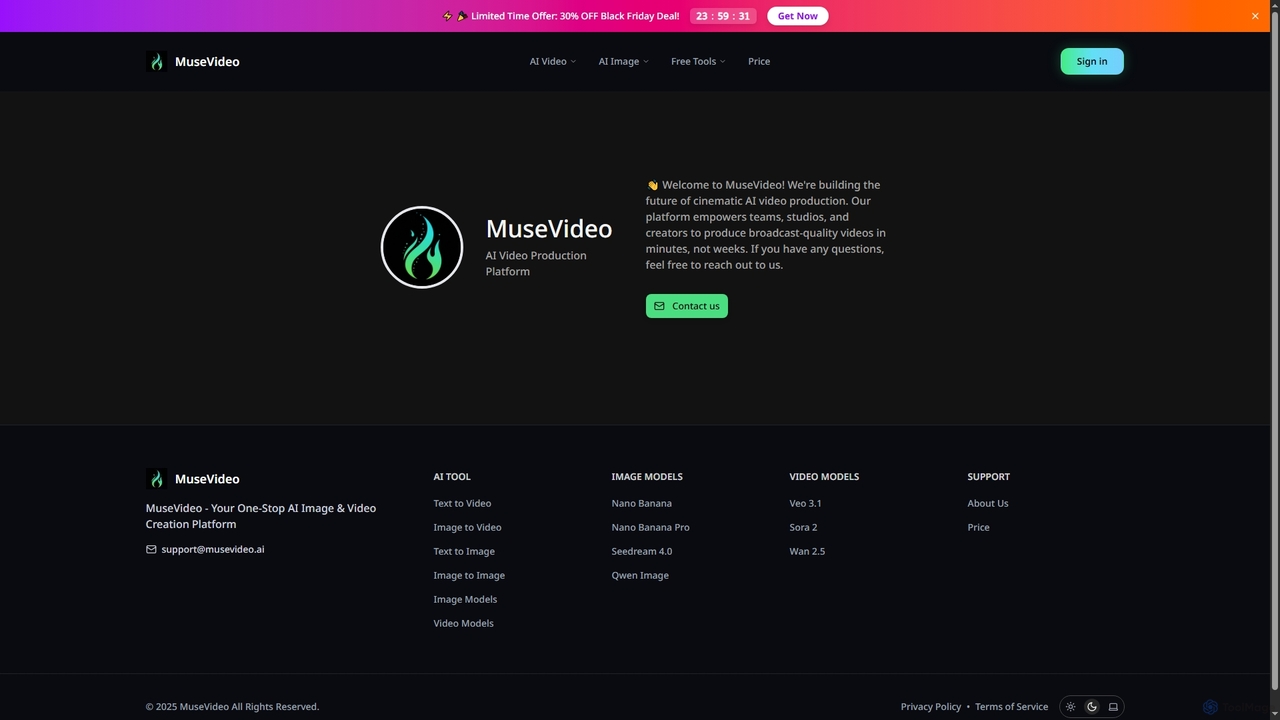Open Text to Video footer link
The image size is (1280, 720).
click(462, 503)
